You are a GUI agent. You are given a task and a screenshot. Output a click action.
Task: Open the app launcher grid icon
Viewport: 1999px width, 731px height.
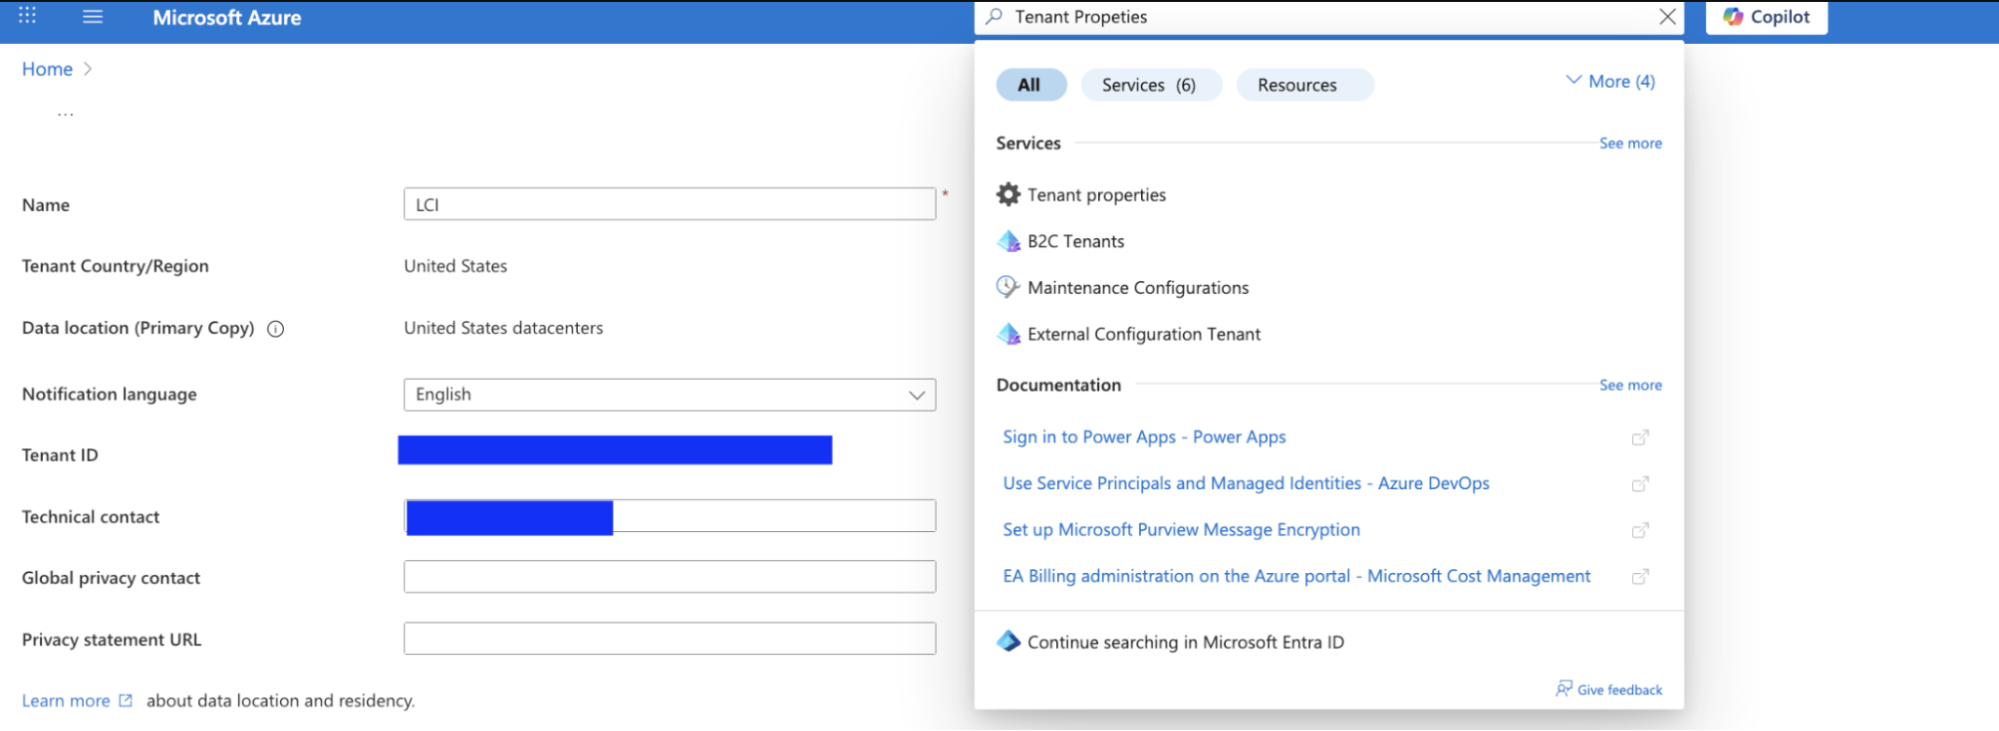click(x=27, y=16)
